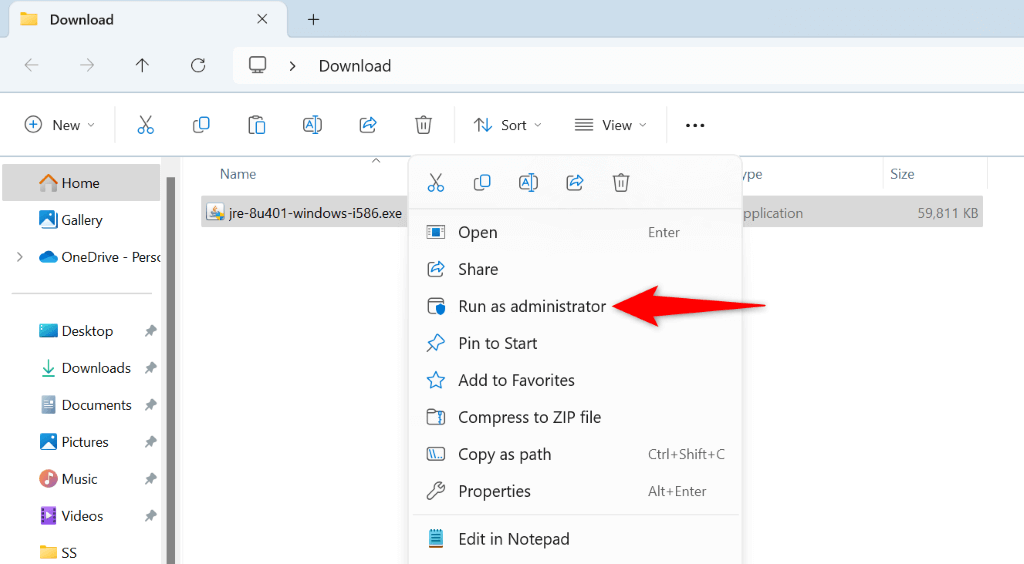Choose Compress to ZIP file
This screenshot has width=1024, height=564.
tap(575, 417)
